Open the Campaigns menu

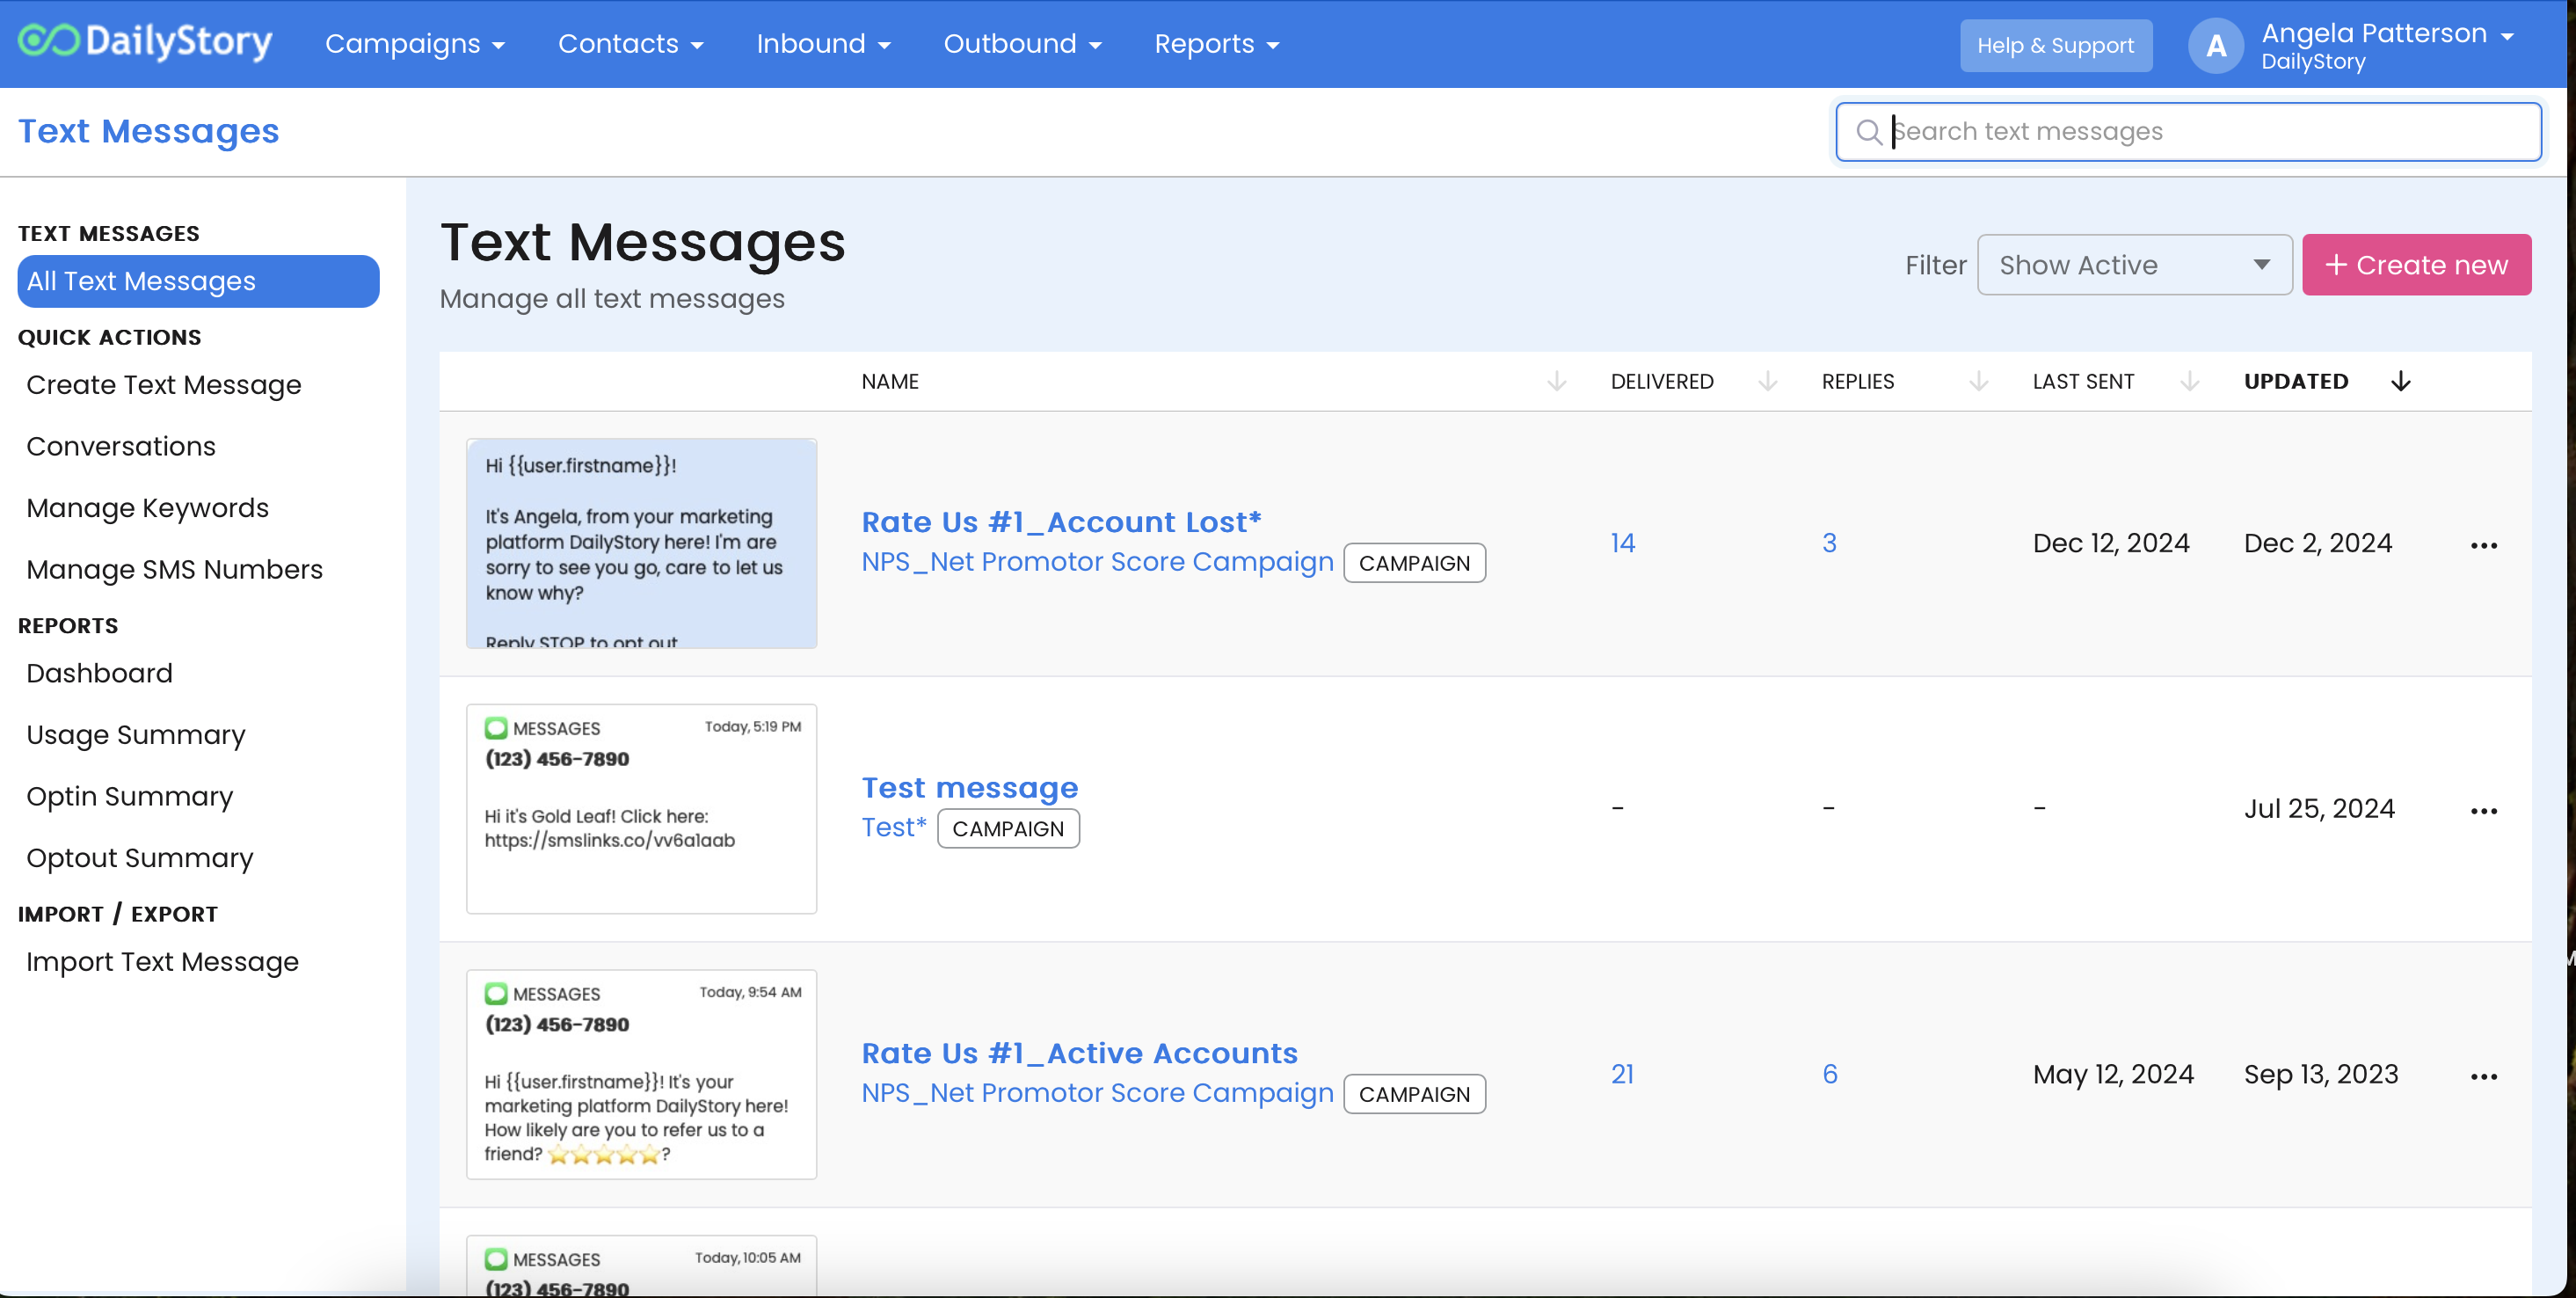[x=415, y=44]
